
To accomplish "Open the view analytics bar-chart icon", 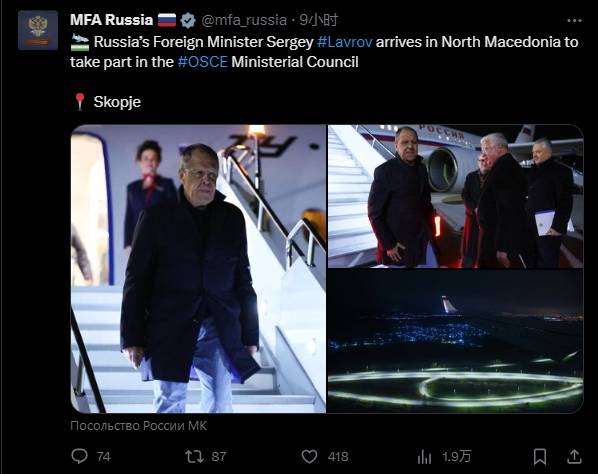I will (x=424, y=456).
